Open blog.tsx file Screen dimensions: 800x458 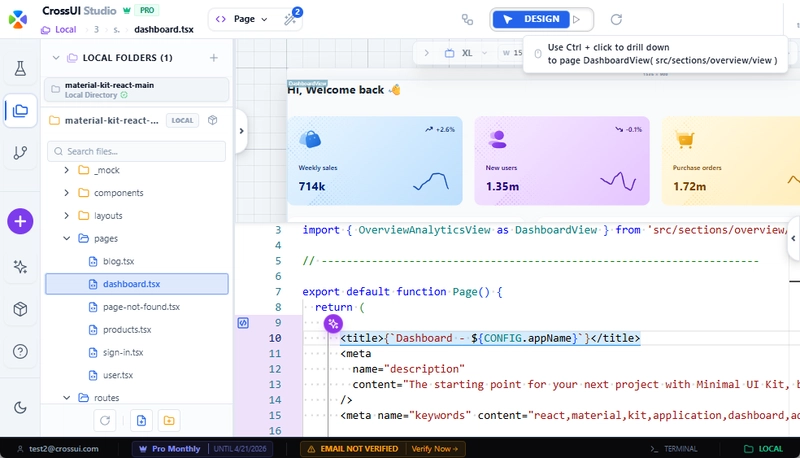point(118,261)
